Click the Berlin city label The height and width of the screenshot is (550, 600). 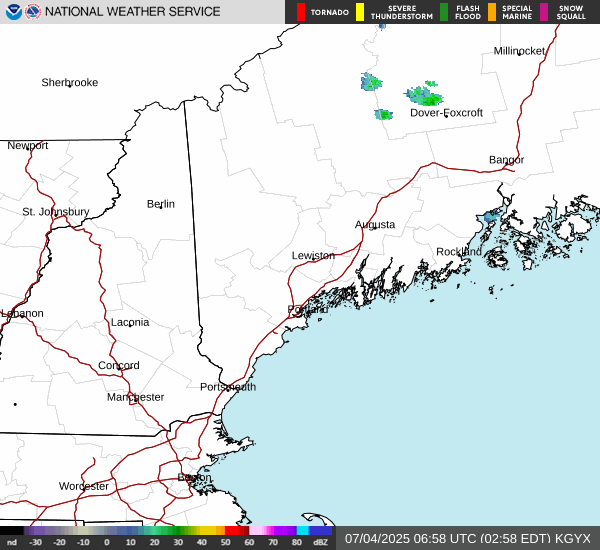[x=161, y=204]
